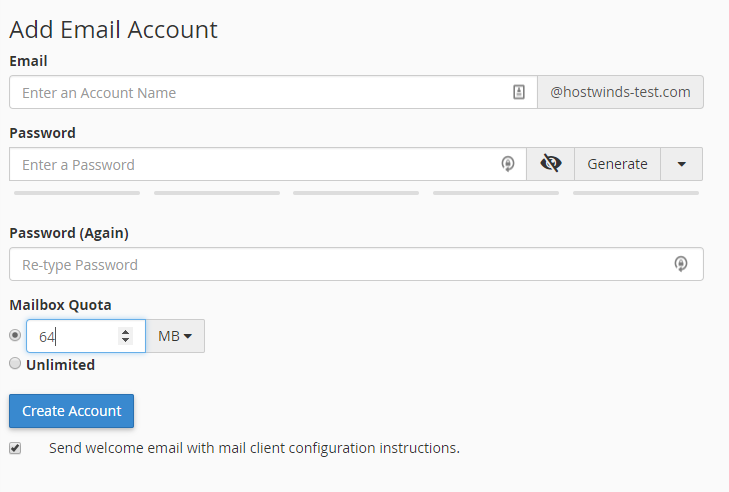This screenshot has height=492, width=729.
Task: Uncheck the Send welcome email checkbox
Action: coord(15,447)
